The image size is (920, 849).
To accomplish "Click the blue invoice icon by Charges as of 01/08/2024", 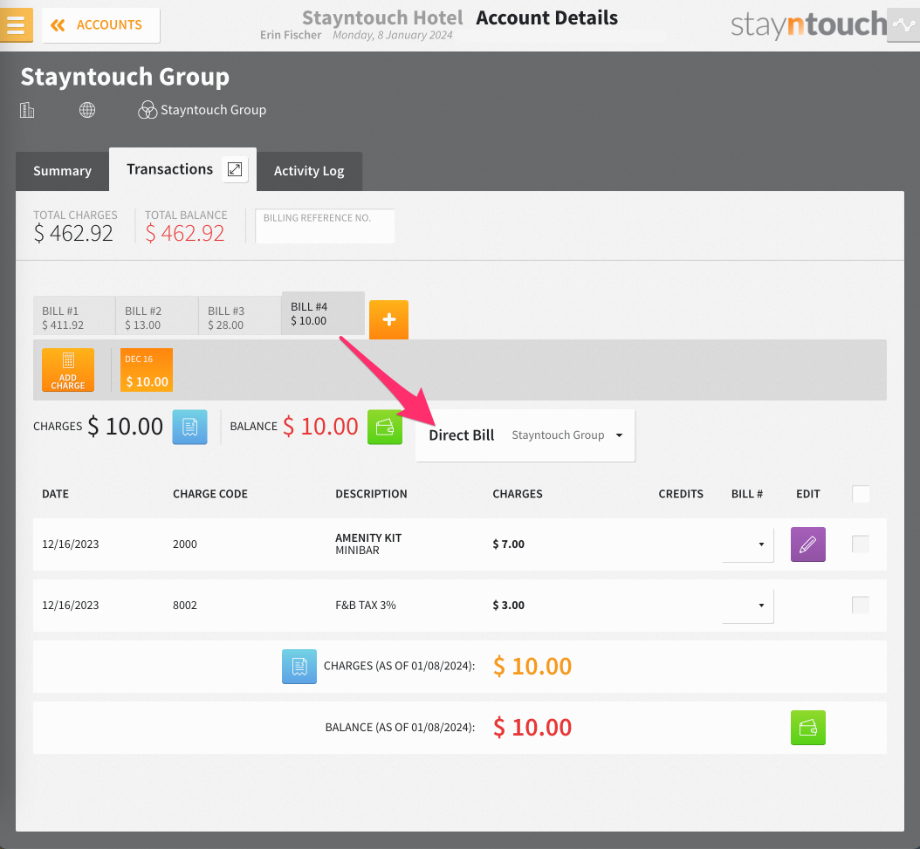I will coord(299,667).
